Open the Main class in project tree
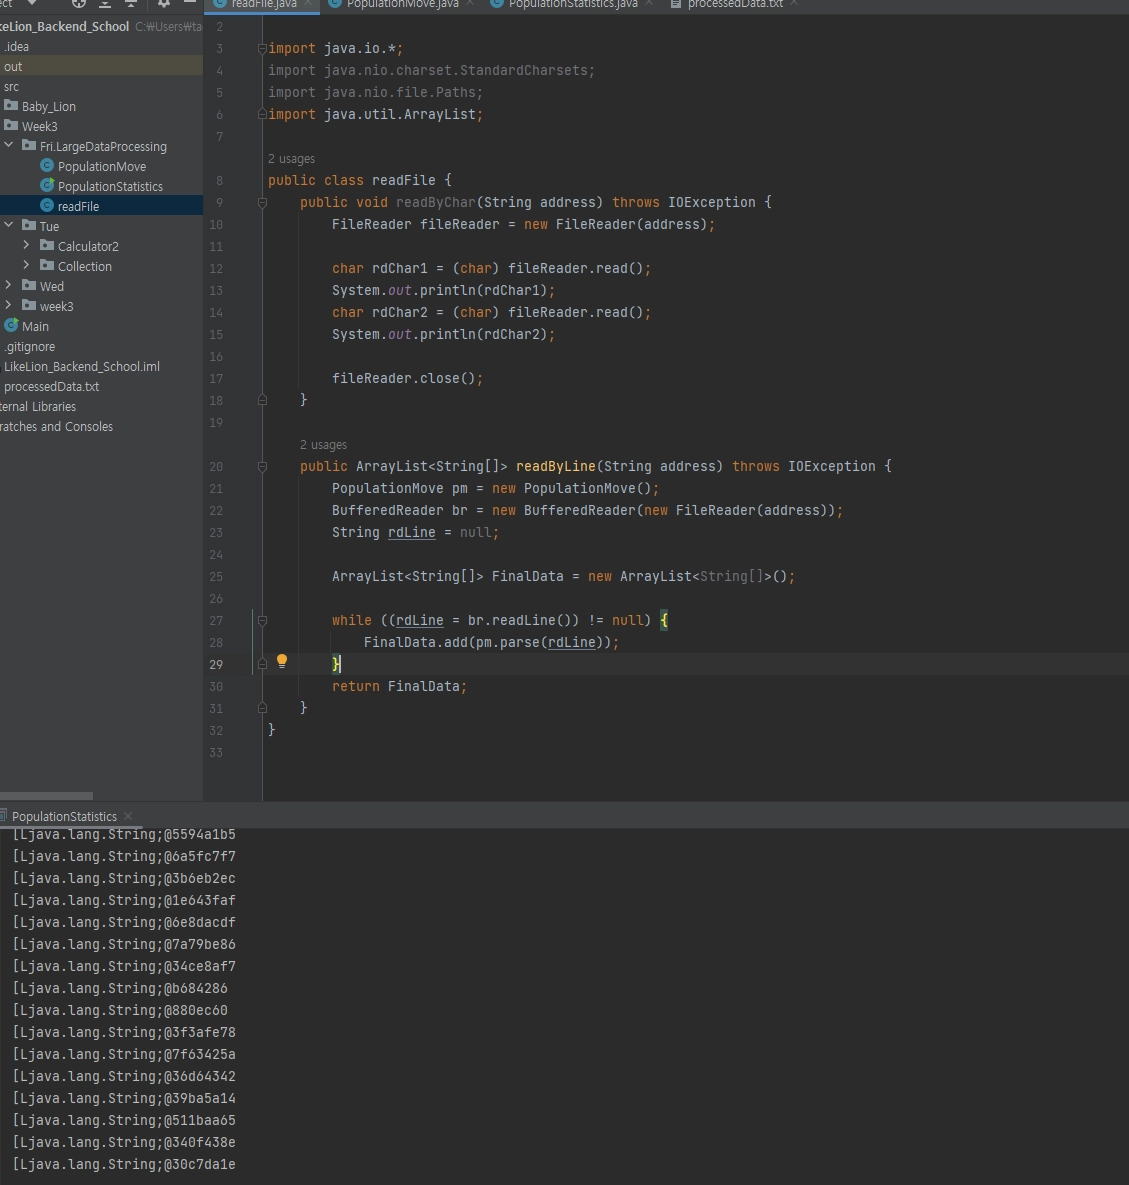The height and width of the screenshot is (1185, 1129). pos(35,326)
